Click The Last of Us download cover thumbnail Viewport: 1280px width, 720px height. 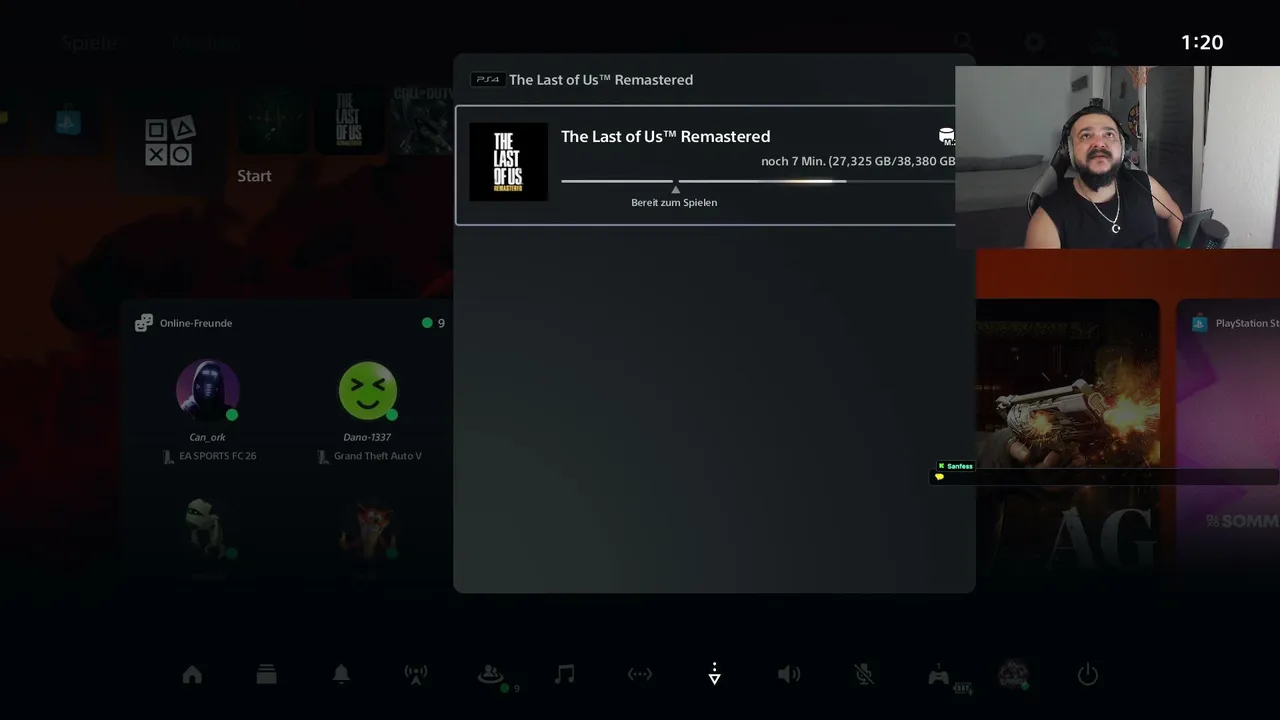(508, 162)
